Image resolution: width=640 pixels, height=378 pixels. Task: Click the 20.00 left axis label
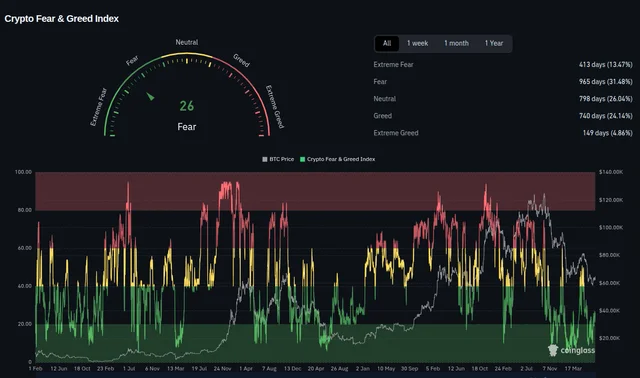coord(24,324)
